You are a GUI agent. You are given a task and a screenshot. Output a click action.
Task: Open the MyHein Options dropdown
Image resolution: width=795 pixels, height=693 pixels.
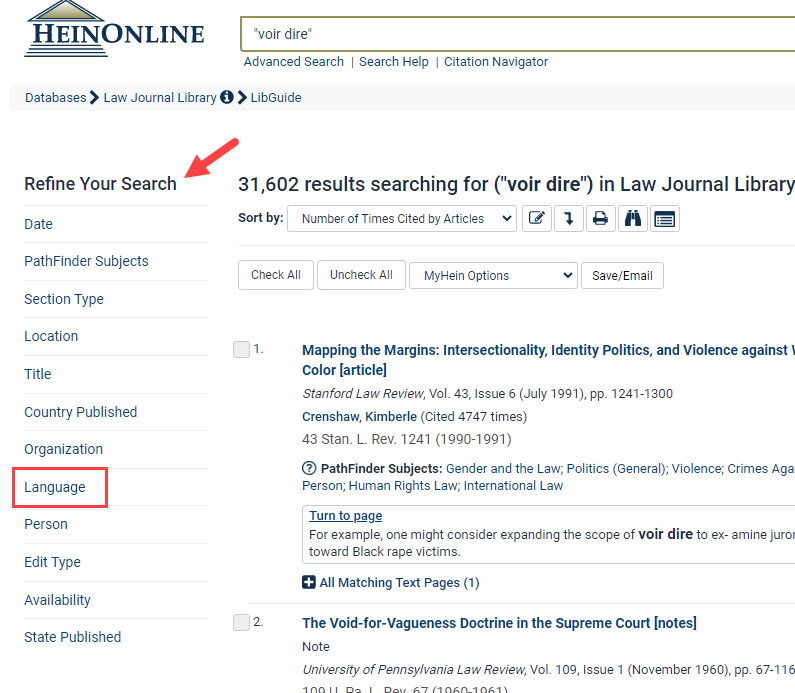[x=493, y=275]
